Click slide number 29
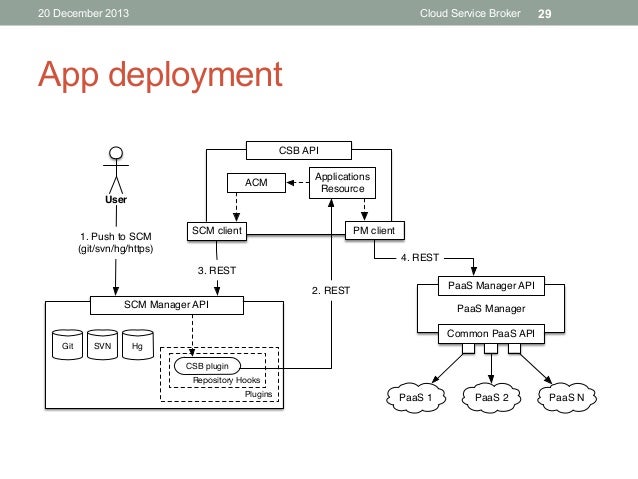 [x=544, y=14]
